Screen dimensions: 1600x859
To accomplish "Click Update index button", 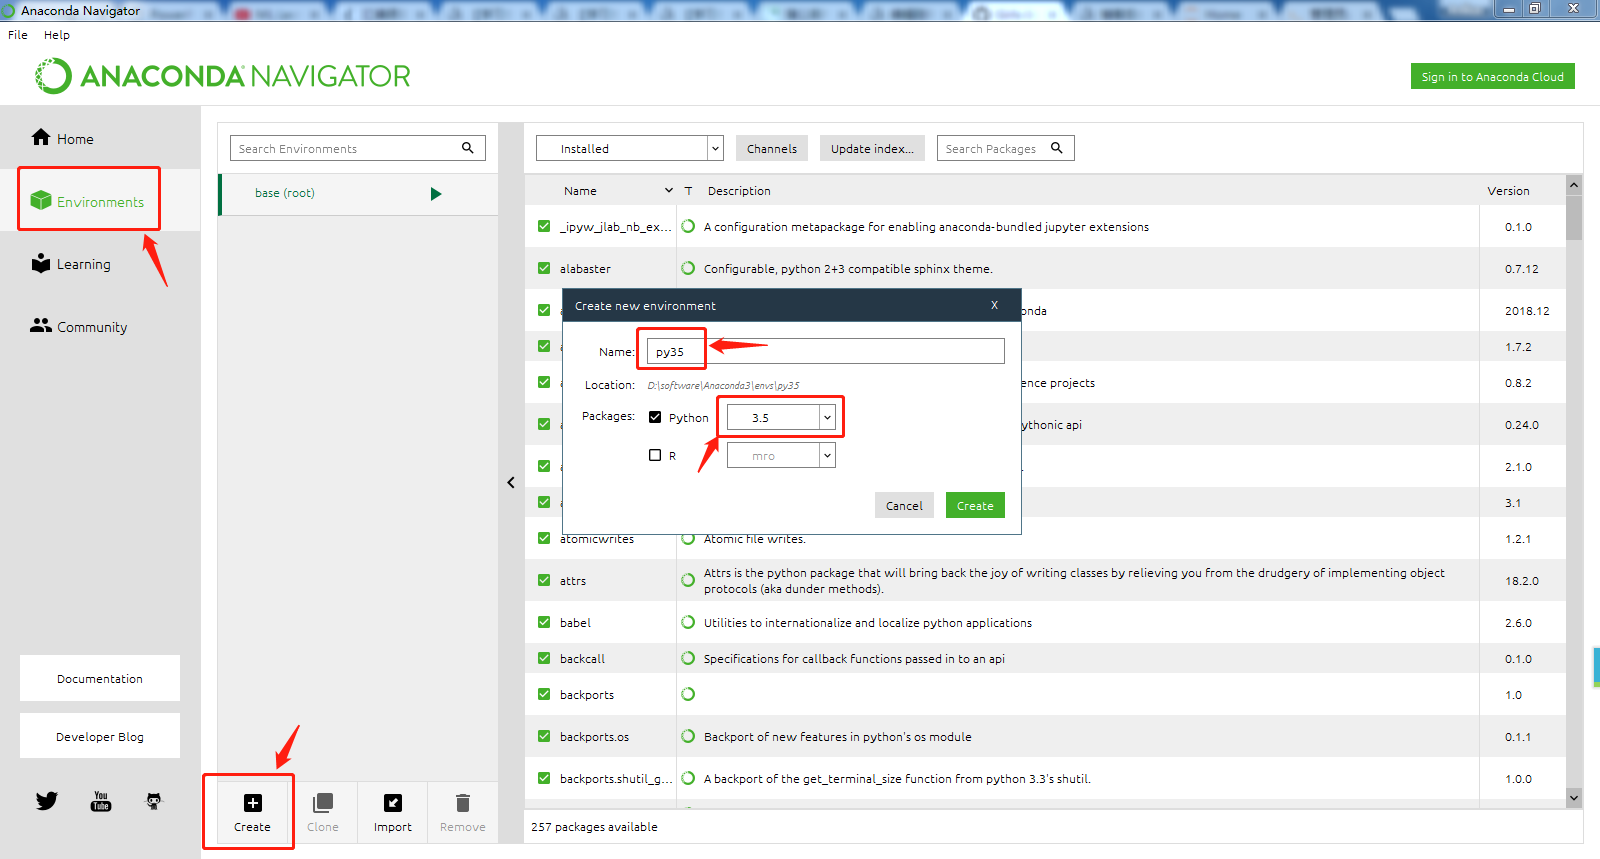I will click(x=872, y=148).
